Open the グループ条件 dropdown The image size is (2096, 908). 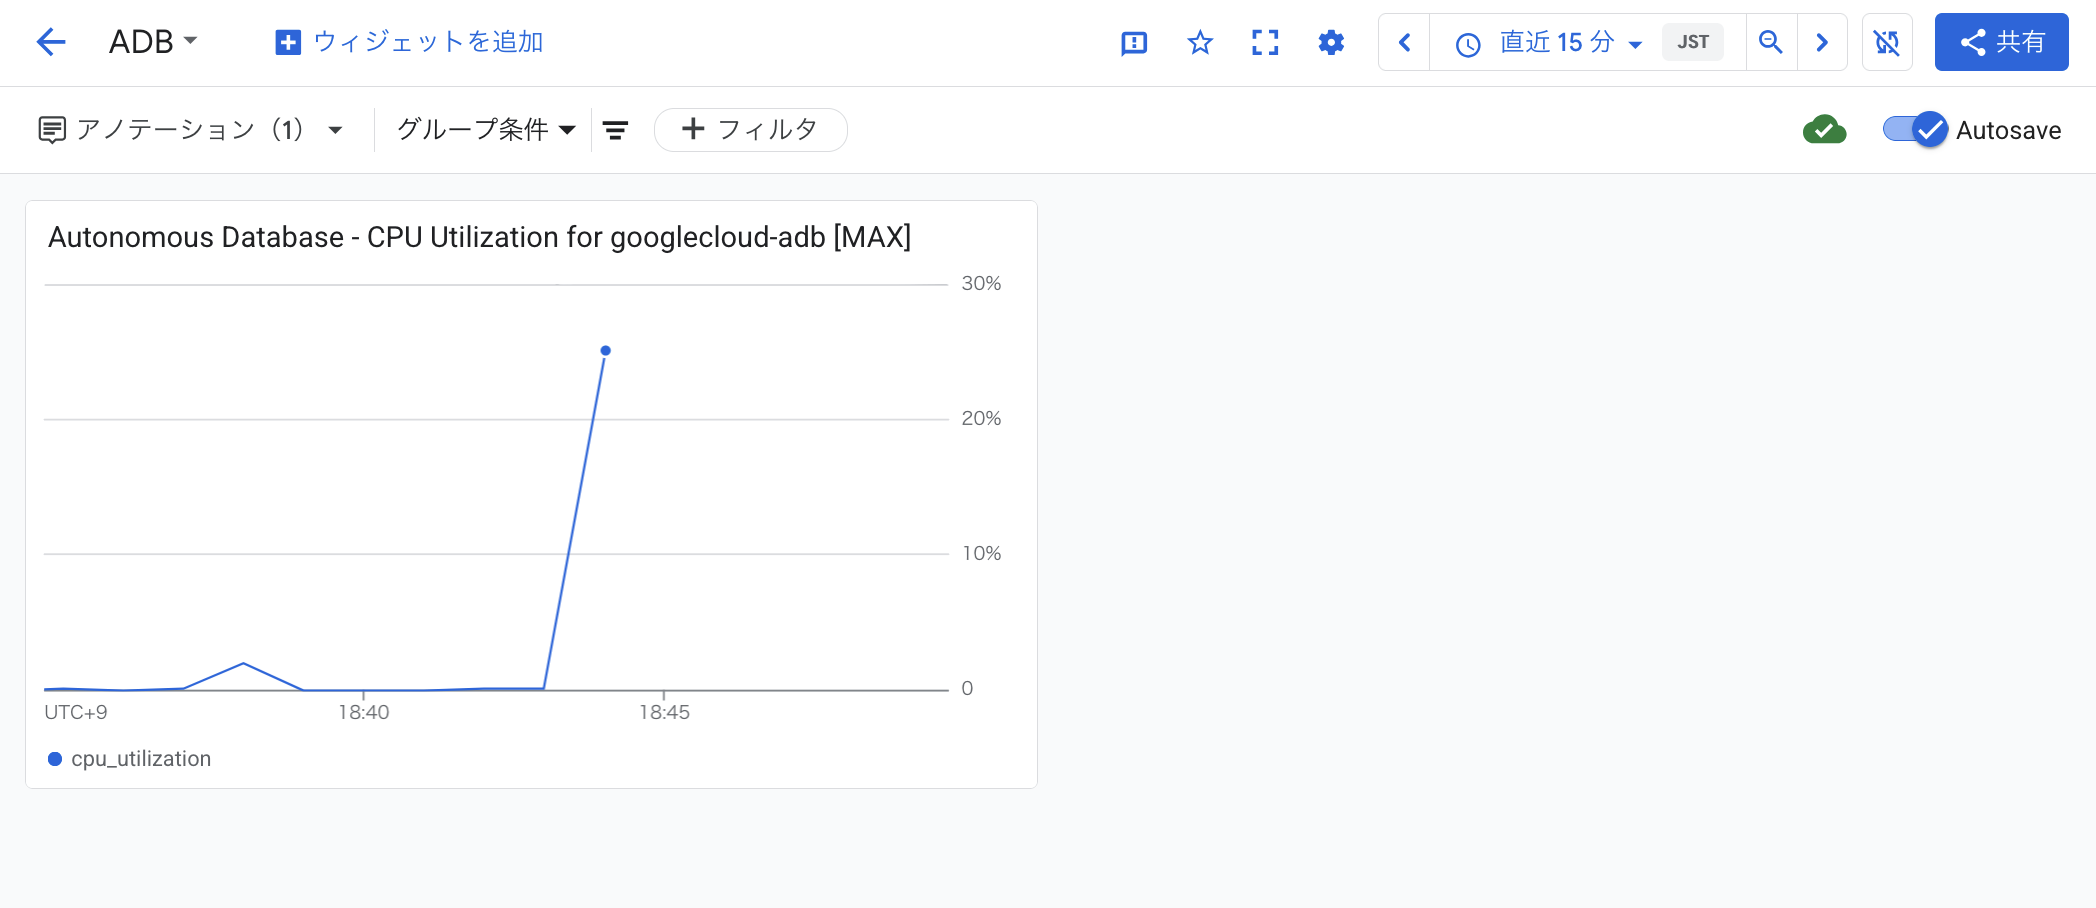pyautogui.click(x=486, y=130)
